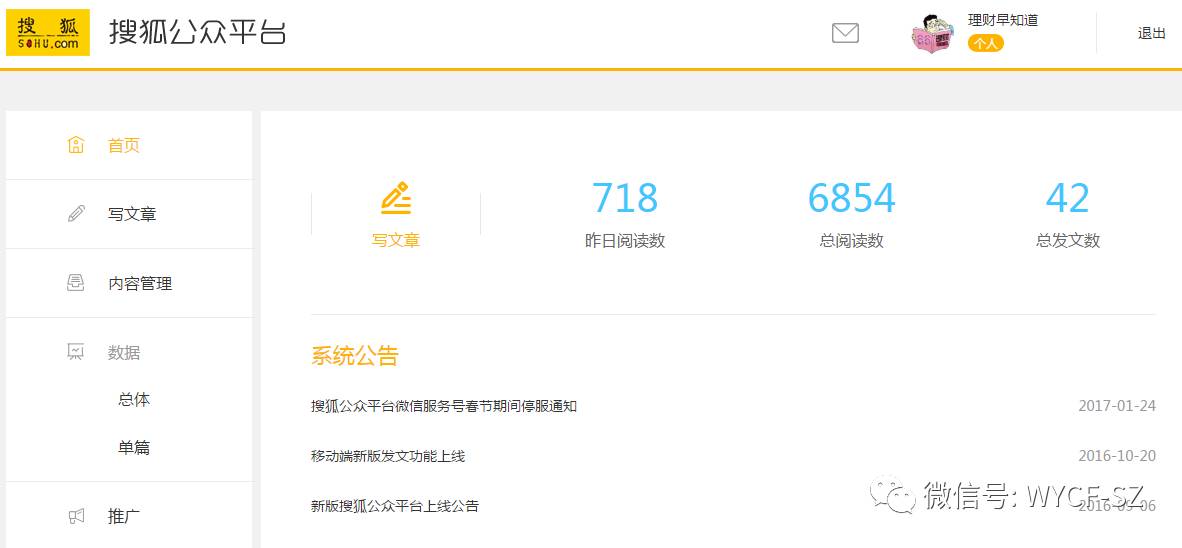Click the home icon beside 首页
Viewport: 1182px width, 548px height.
tap(75, 145)
